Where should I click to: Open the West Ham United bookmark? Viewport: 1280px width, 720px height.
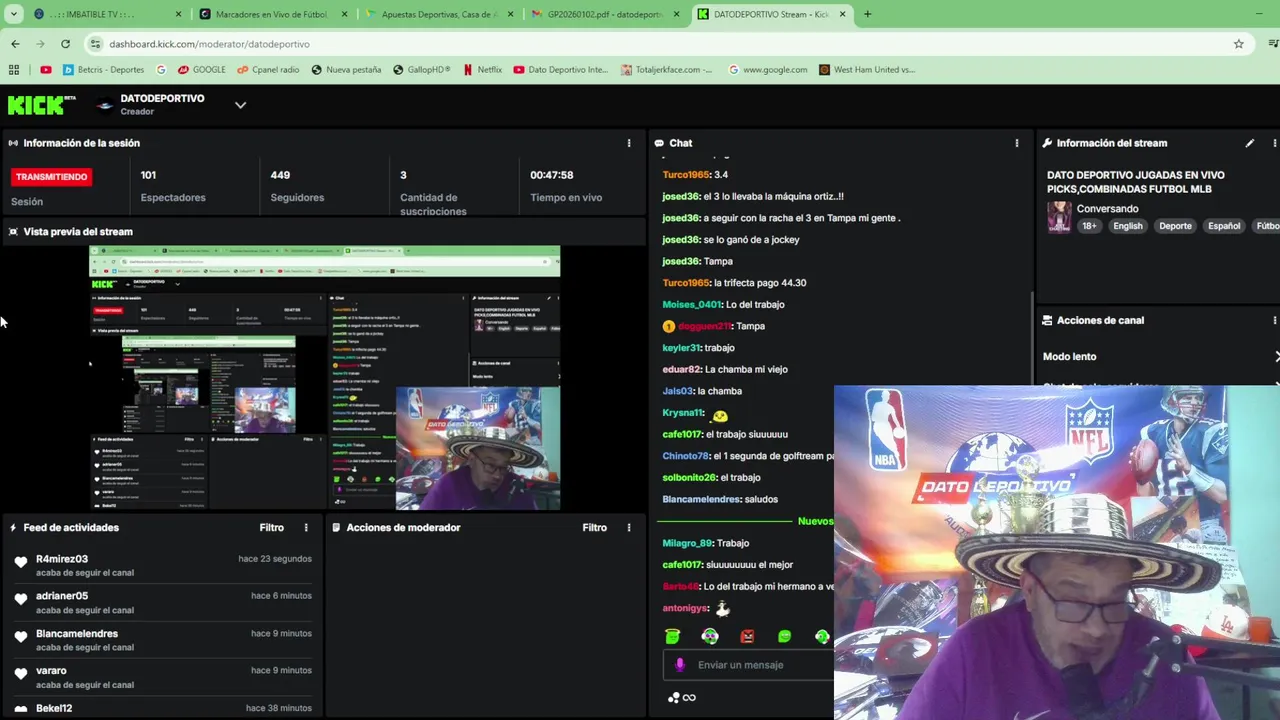(867, 70)
